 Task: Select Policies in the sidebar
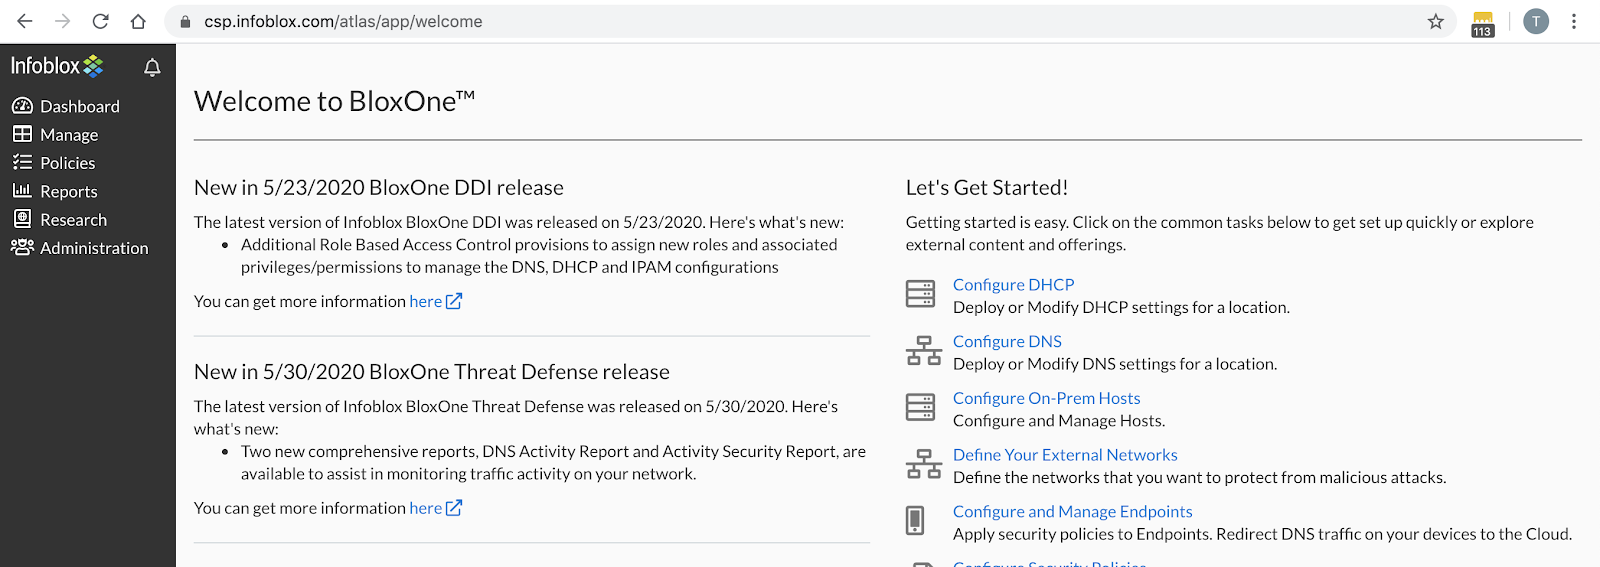click(67, 163)
